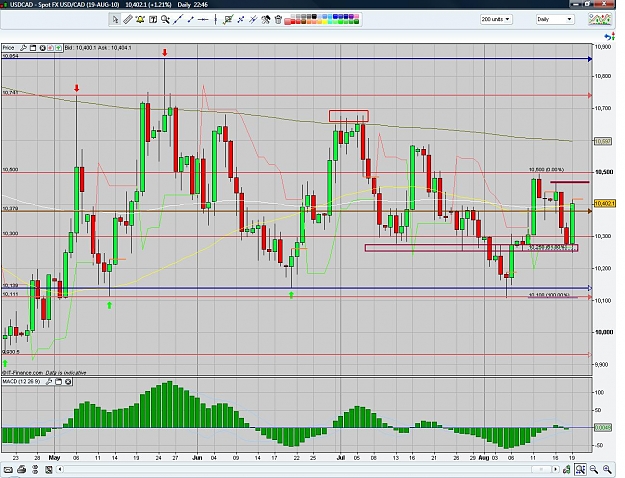Choose the trend line drawing tool
This screenshot has height=478, width=625.
tap(178, 20)
